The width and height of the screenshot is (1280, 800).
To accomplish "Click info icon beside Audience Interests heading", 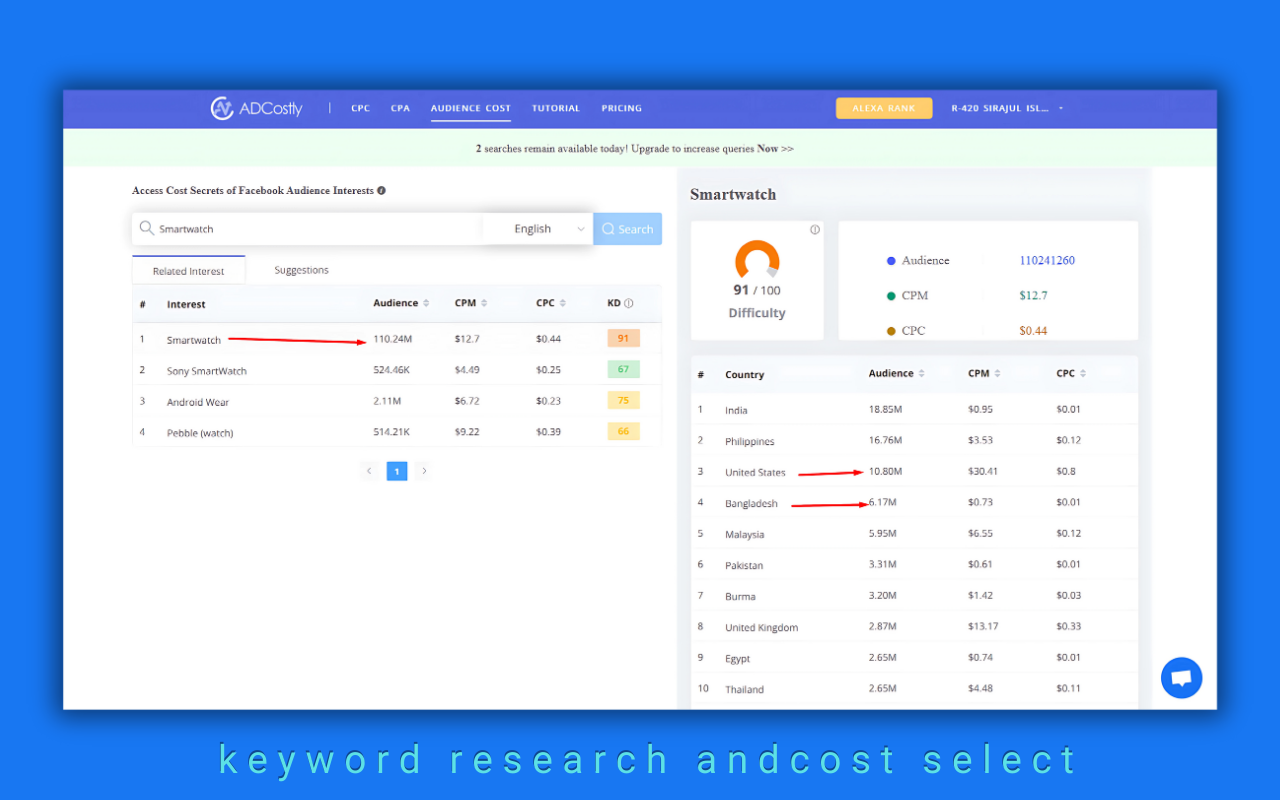I will (381, 190).
